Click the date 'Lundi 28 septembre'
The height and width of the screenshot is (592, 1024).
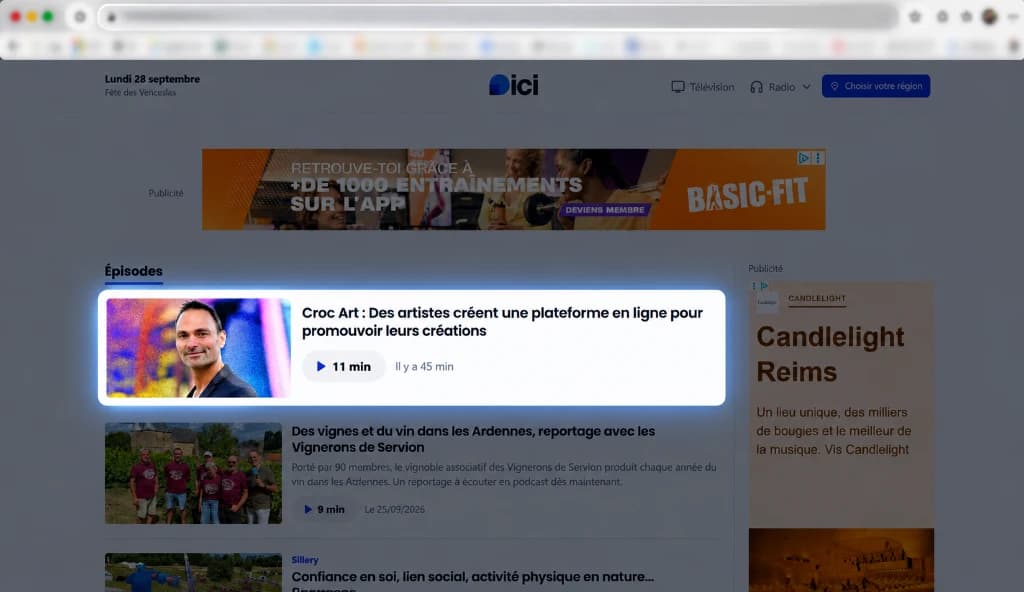[152, 79]
